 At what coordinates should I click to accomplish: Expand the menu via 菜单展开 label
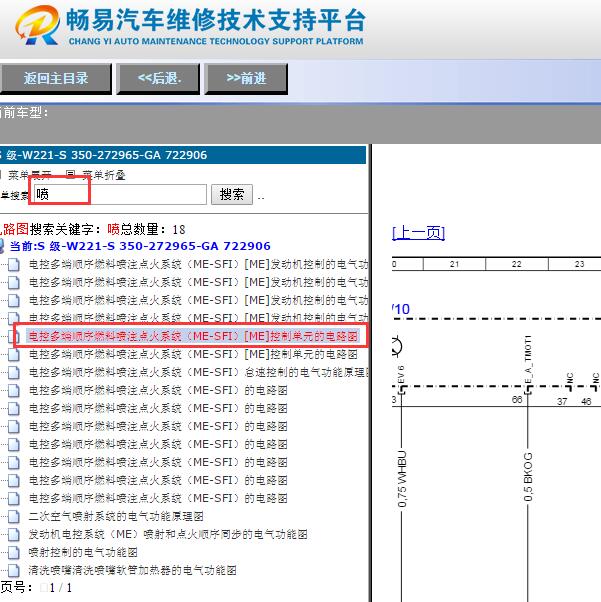click(x=30, y=175)
